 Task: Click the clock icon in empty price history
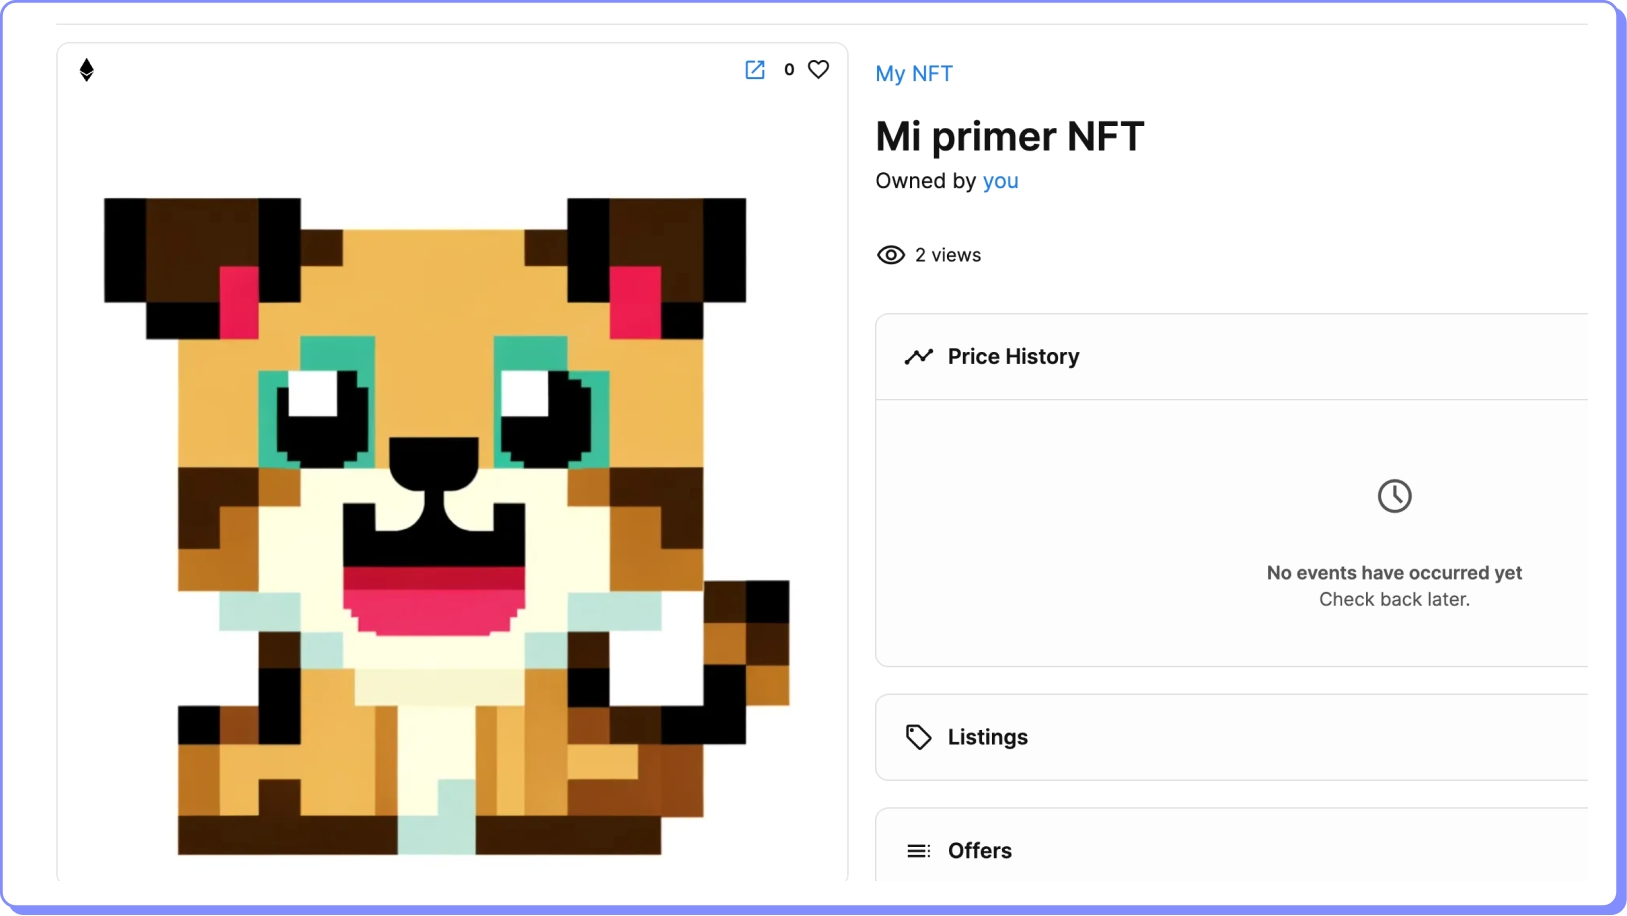(1394, 496)
